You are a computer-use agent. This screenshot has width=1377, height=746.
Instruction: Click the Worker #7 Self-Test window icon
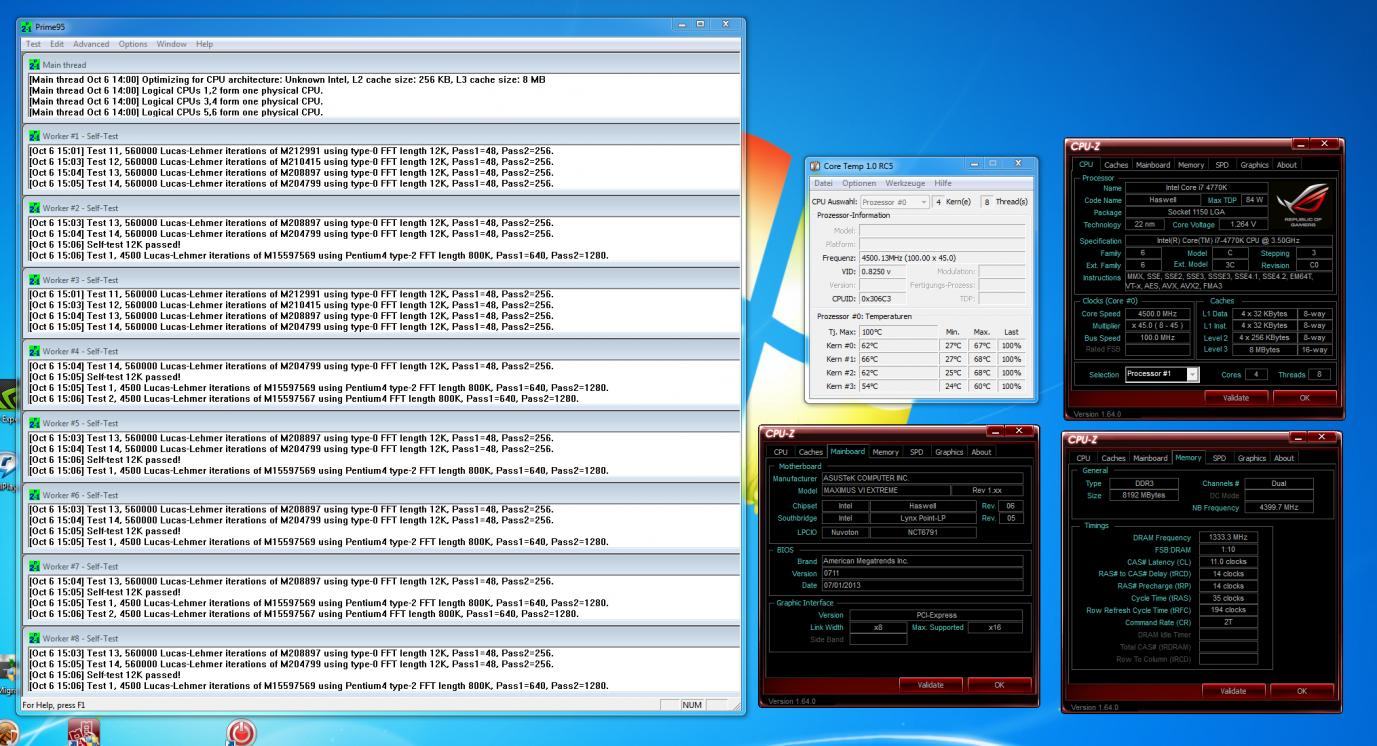coord(35,566)
